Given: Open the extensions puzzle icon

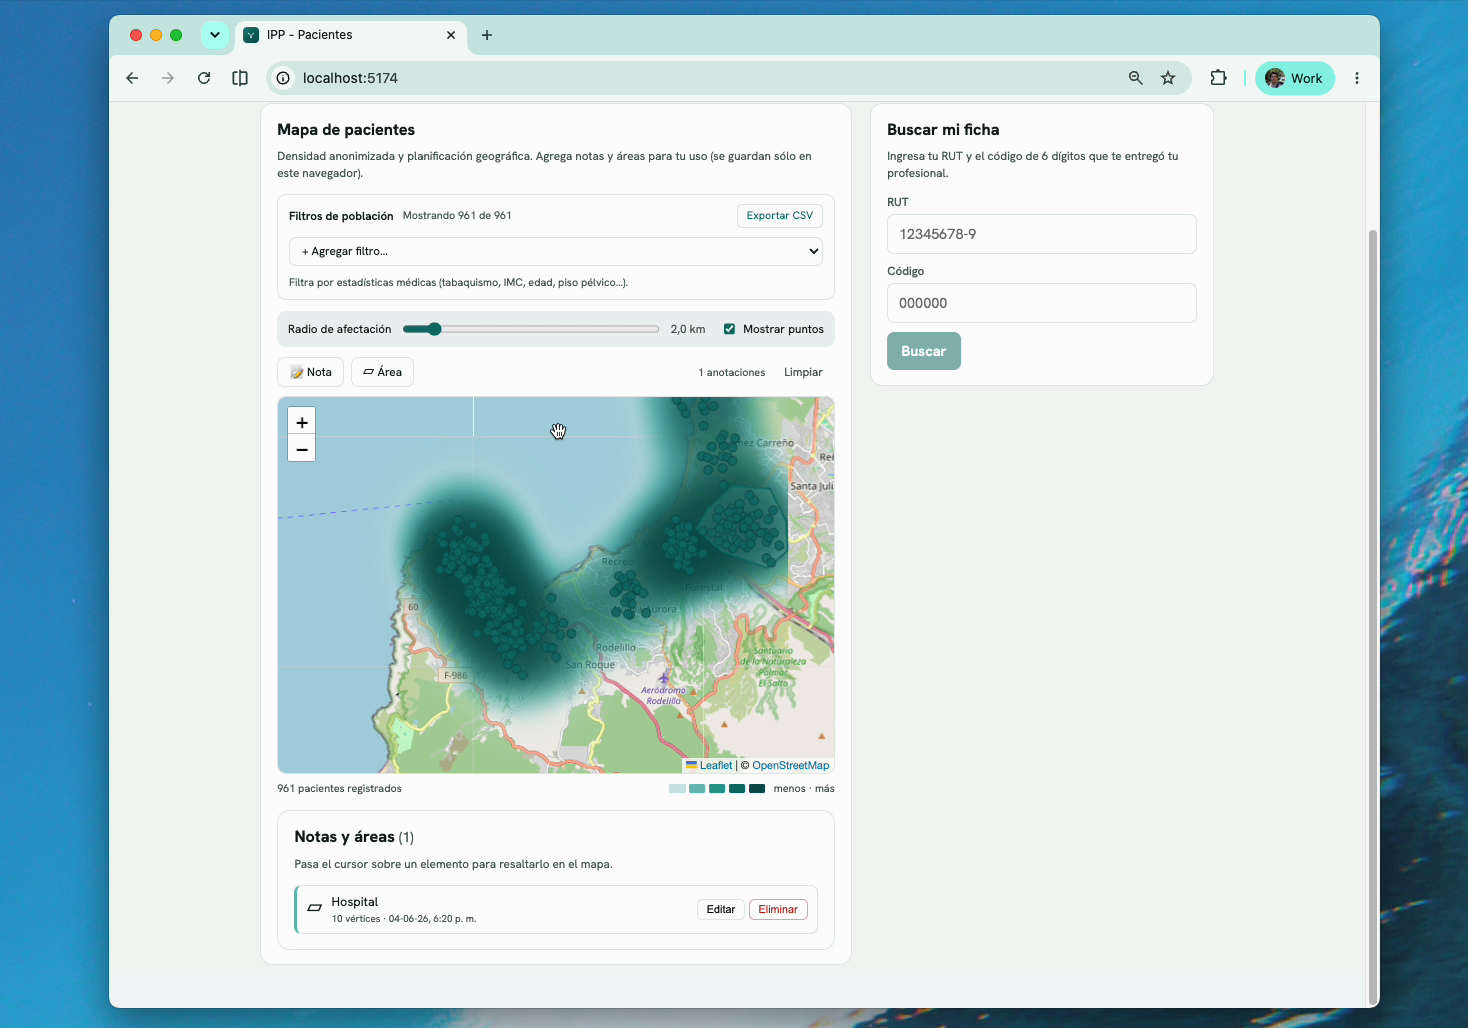Looking at the screenshot, I should click(x=1218, y=78).
